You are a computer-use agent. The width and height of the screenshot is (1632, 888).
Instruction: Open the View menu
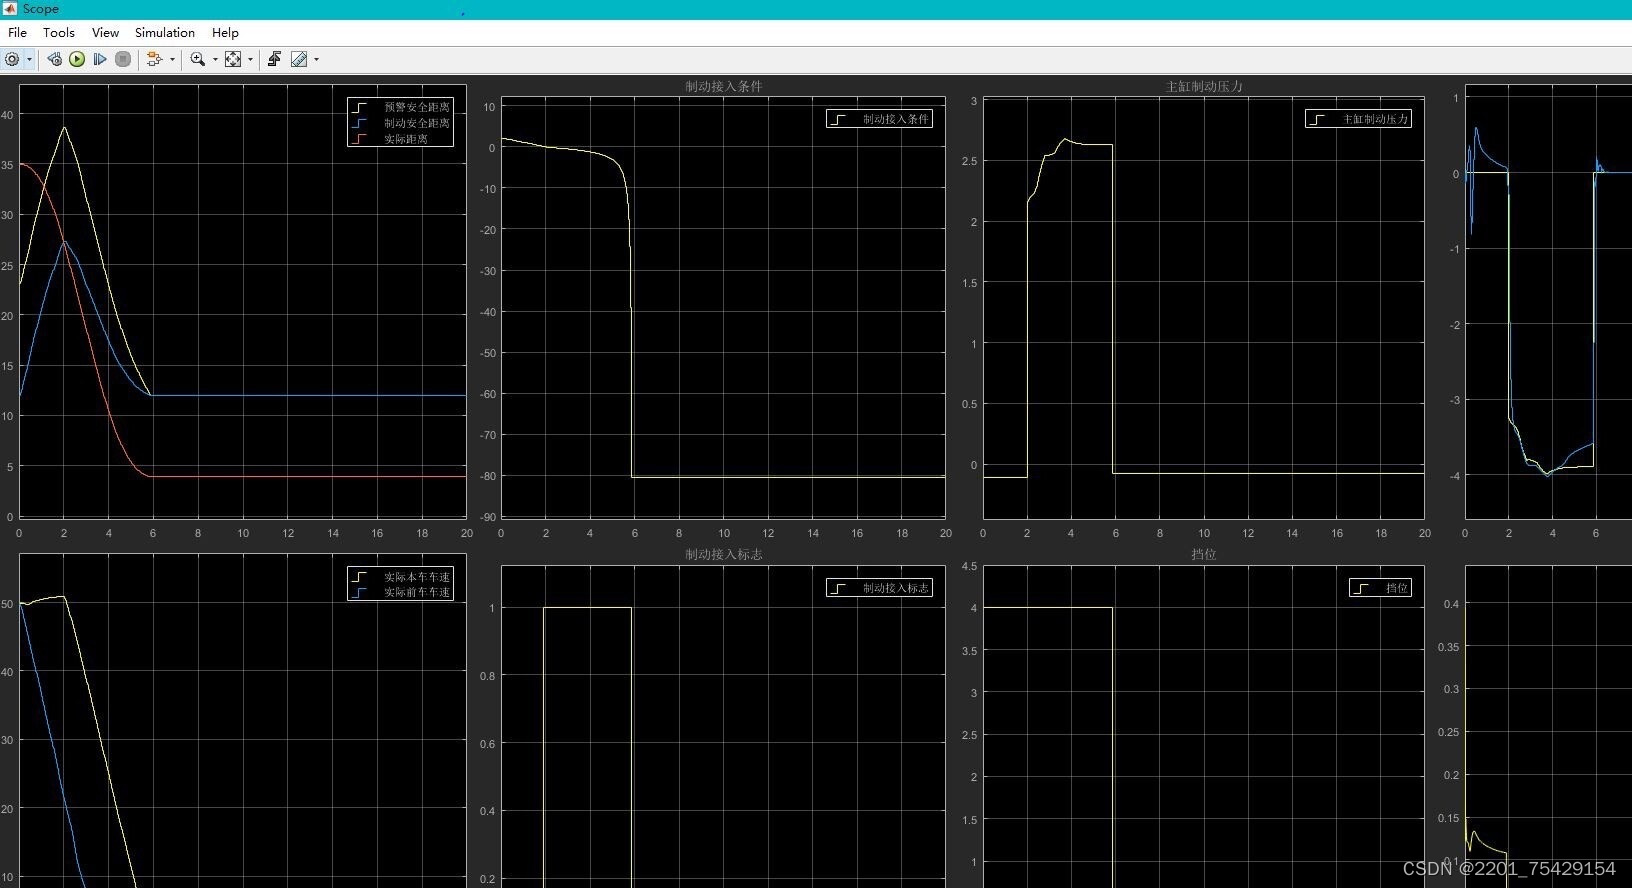coord(105,32)
